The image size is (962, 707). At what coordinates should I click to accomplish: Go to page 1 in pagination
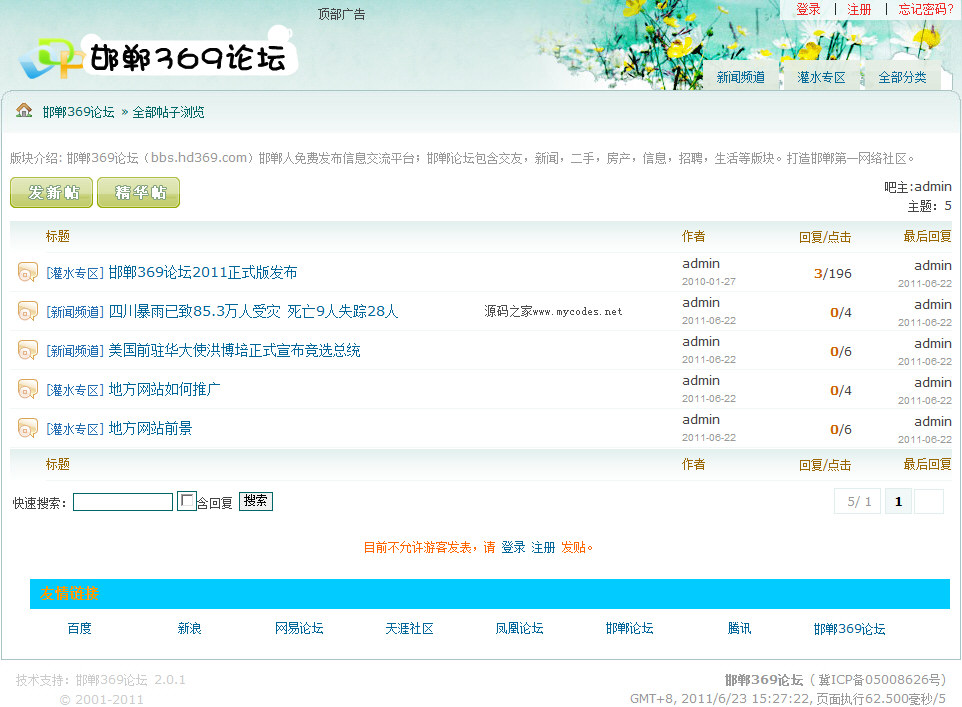pyautogui.click(x=897, y=502)
